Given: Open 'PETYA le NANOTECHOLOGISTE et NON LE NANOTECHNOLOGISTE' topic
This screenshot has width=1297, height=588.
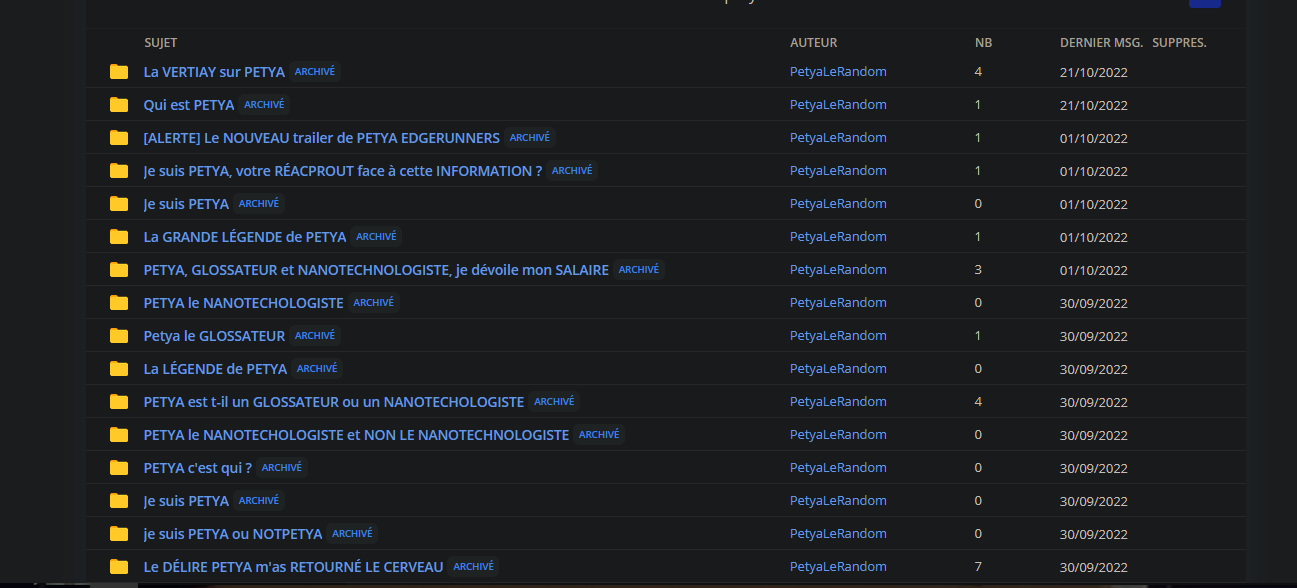Looking at the screenshot, I should 356,435.
